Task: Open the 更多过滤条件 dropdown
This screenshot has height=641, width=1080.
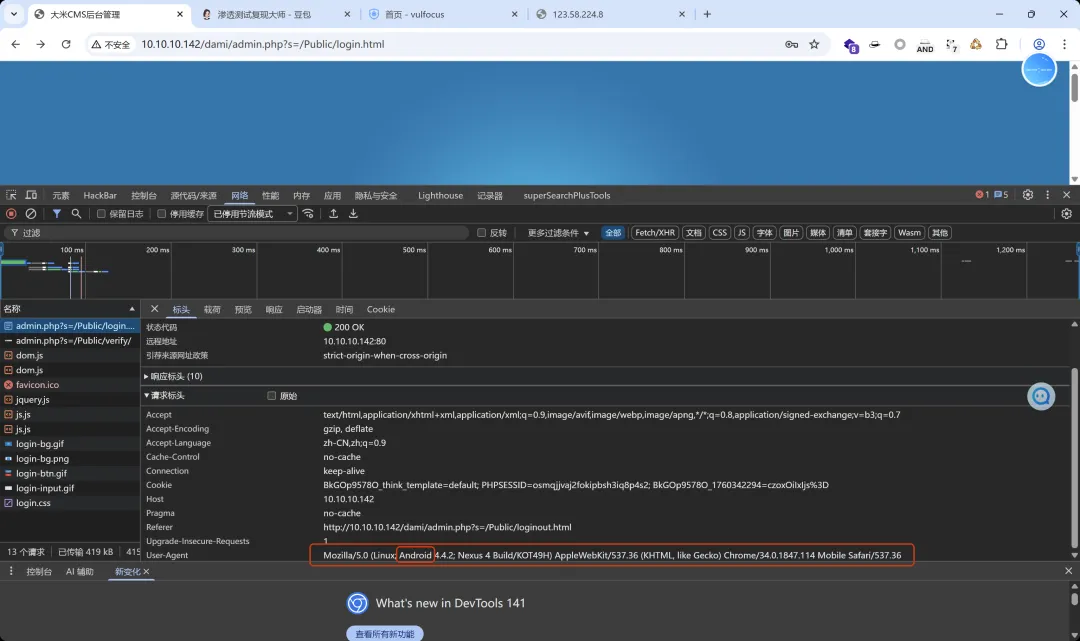Action: point(558,233)
